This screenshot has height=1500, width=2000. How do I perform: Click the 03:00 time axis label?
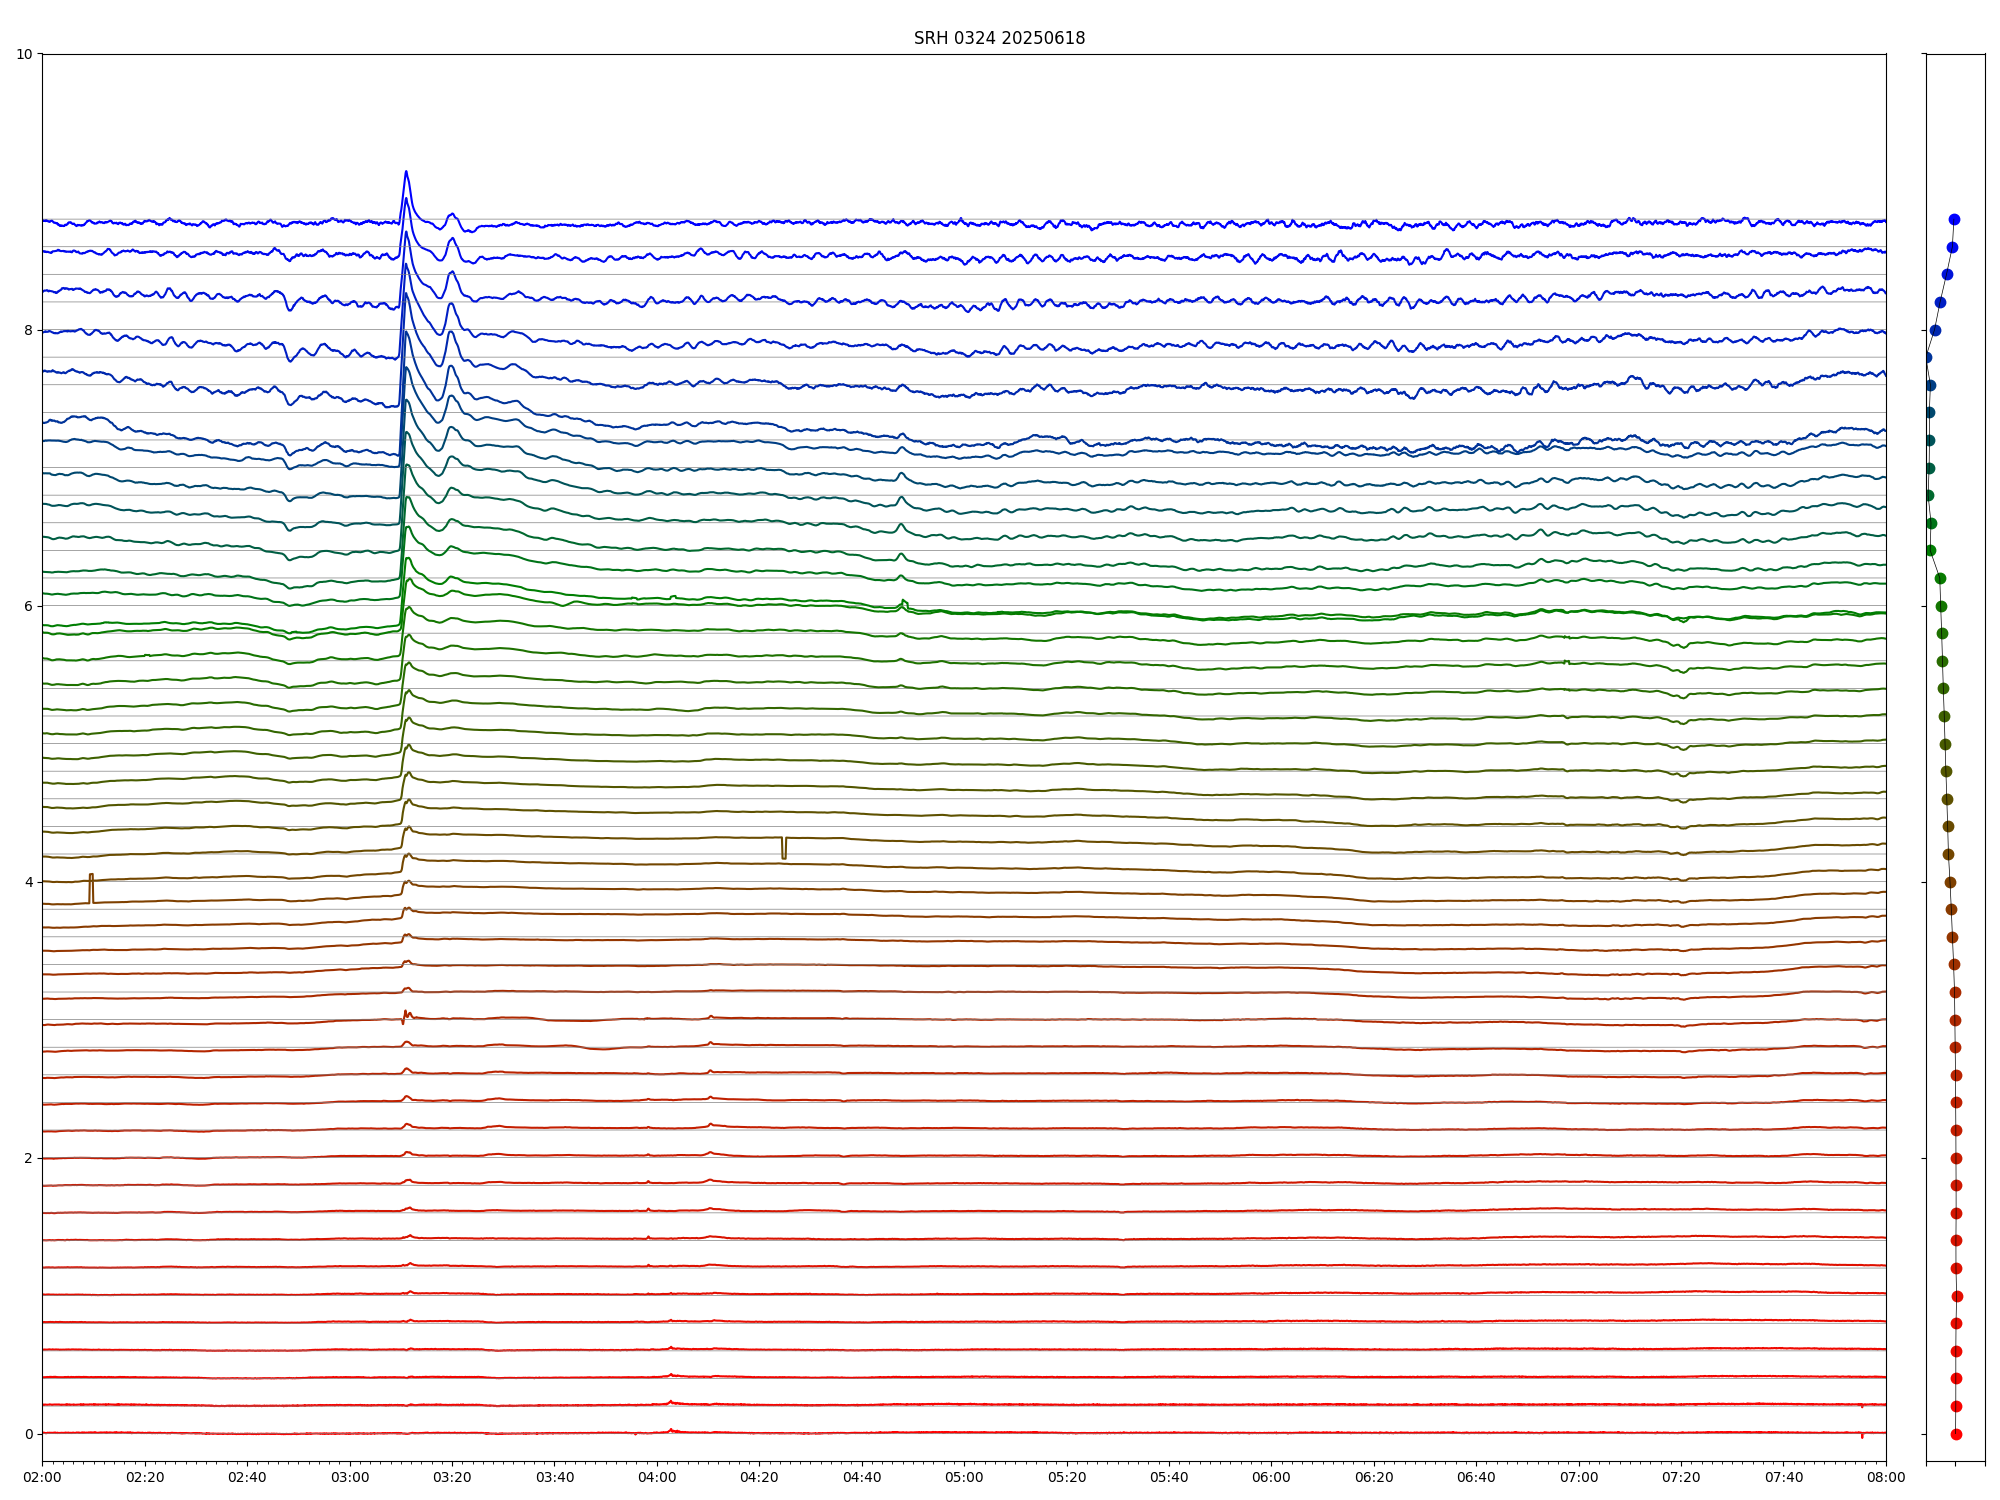point(350,1477)
